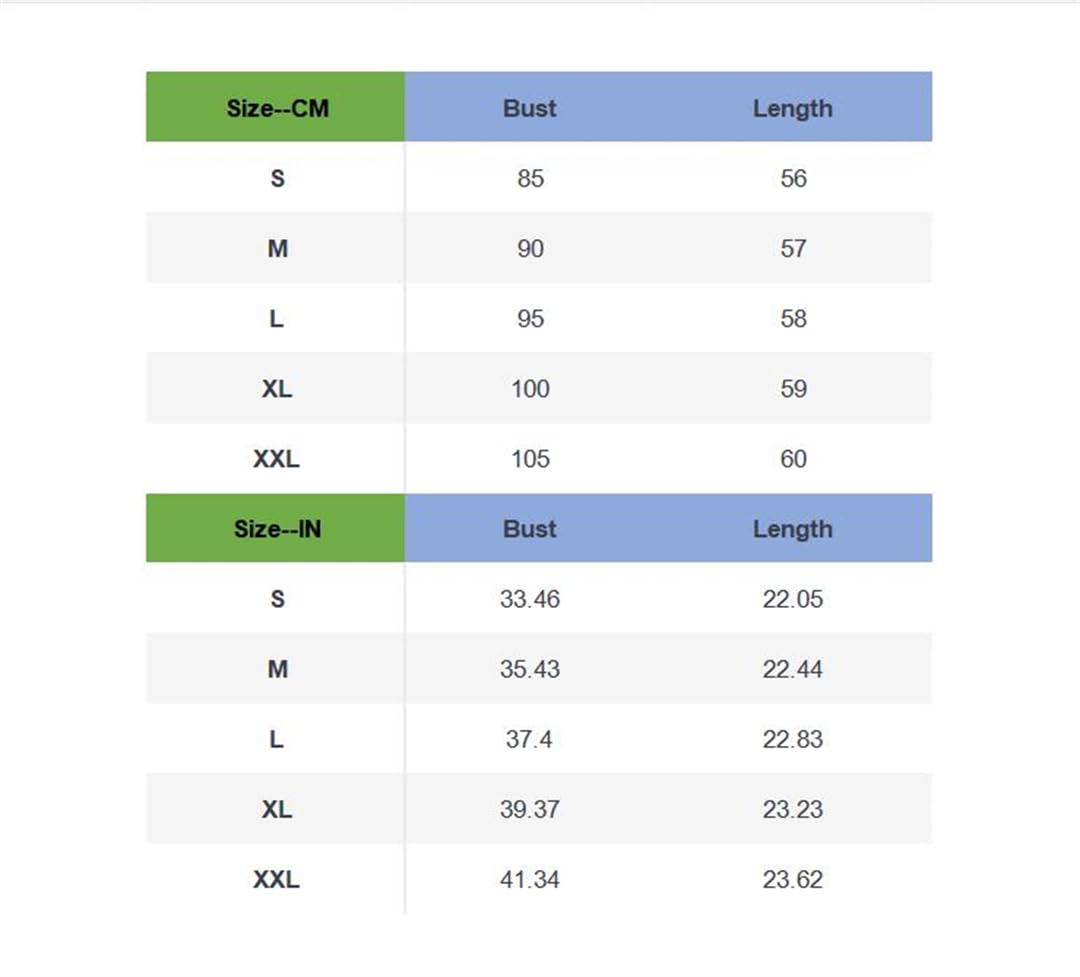Viewport: 1080px width, 977px height.
Task: Select the Bust header in CM table
Action: [x=530, y=108]
